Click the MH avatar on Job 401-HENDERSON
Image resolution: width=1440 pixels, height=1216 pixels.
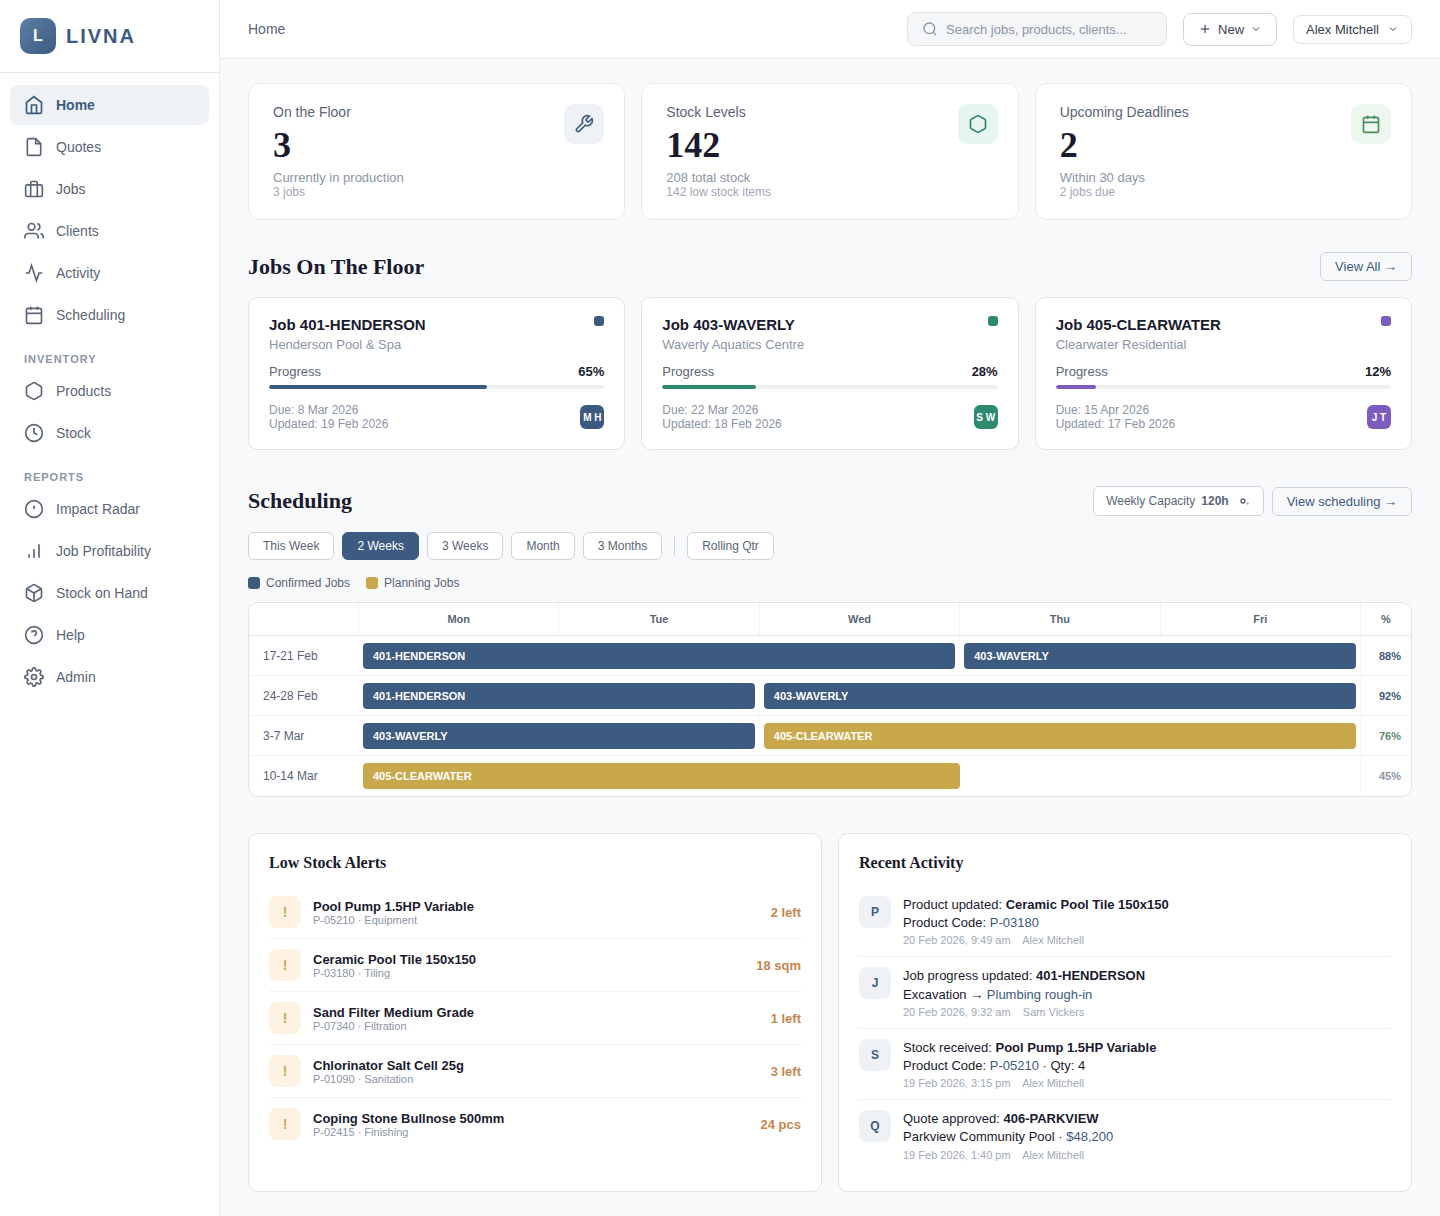pyautogui.click(x=592, y=417)
